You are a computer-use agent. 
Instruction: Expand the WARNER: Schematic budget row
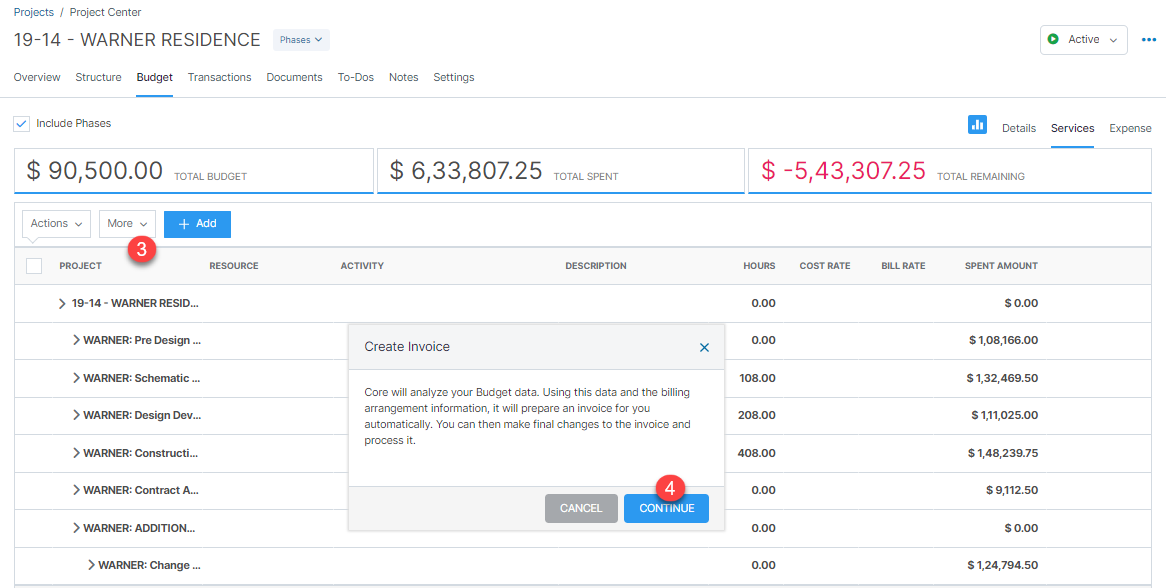[75, 378]
